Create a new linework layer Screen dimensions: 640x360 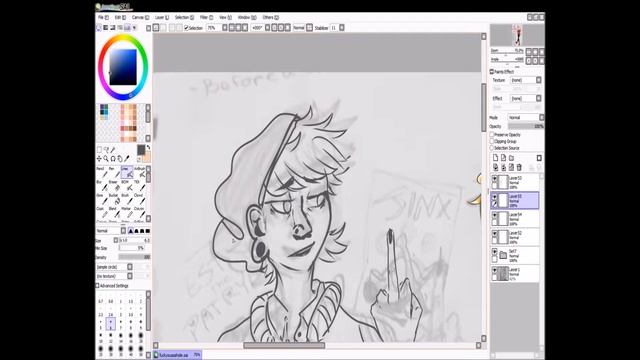tap(503, 158)
